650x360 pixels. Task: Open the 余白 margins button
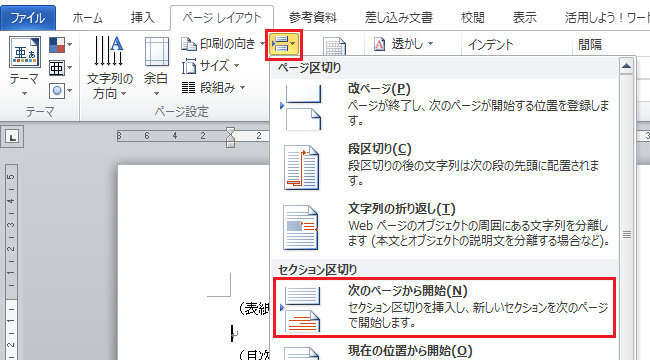click(156, 66)
